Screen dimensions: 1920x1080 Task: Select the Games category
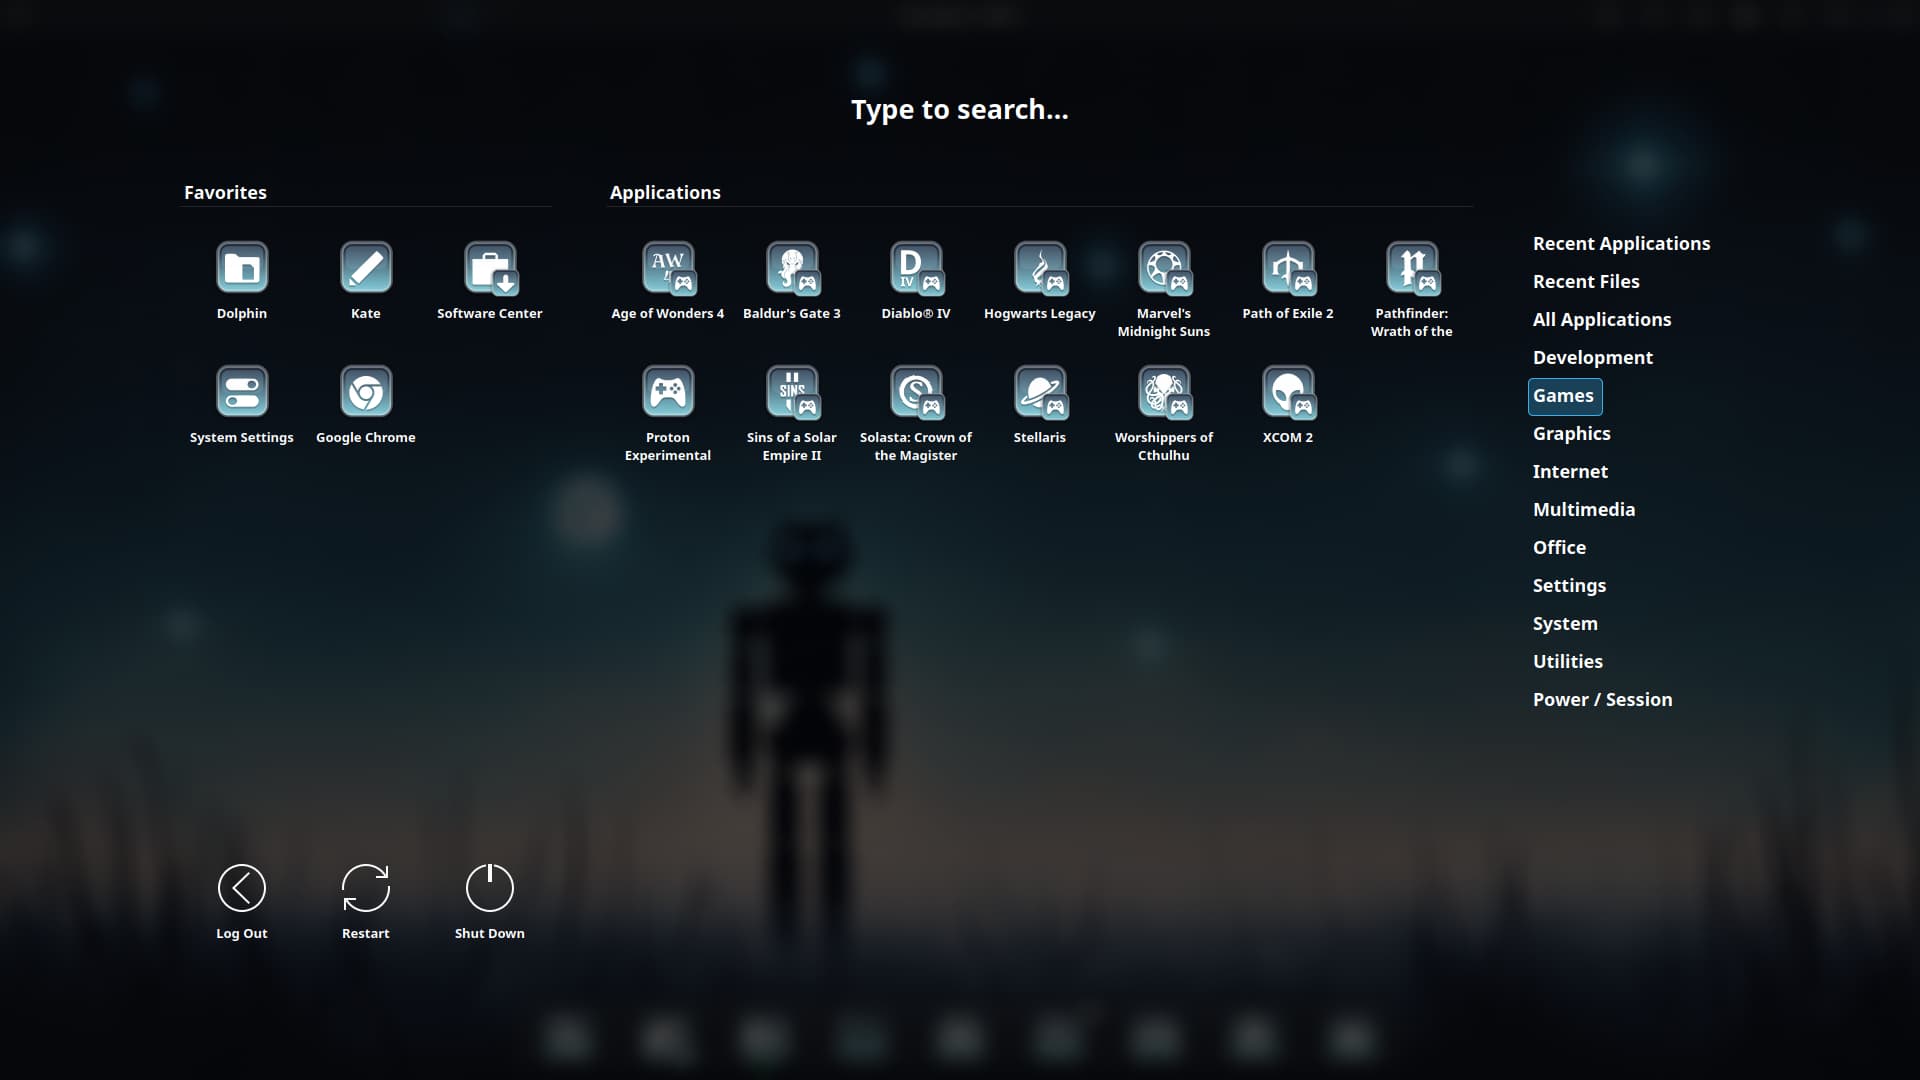point(1564,396)
